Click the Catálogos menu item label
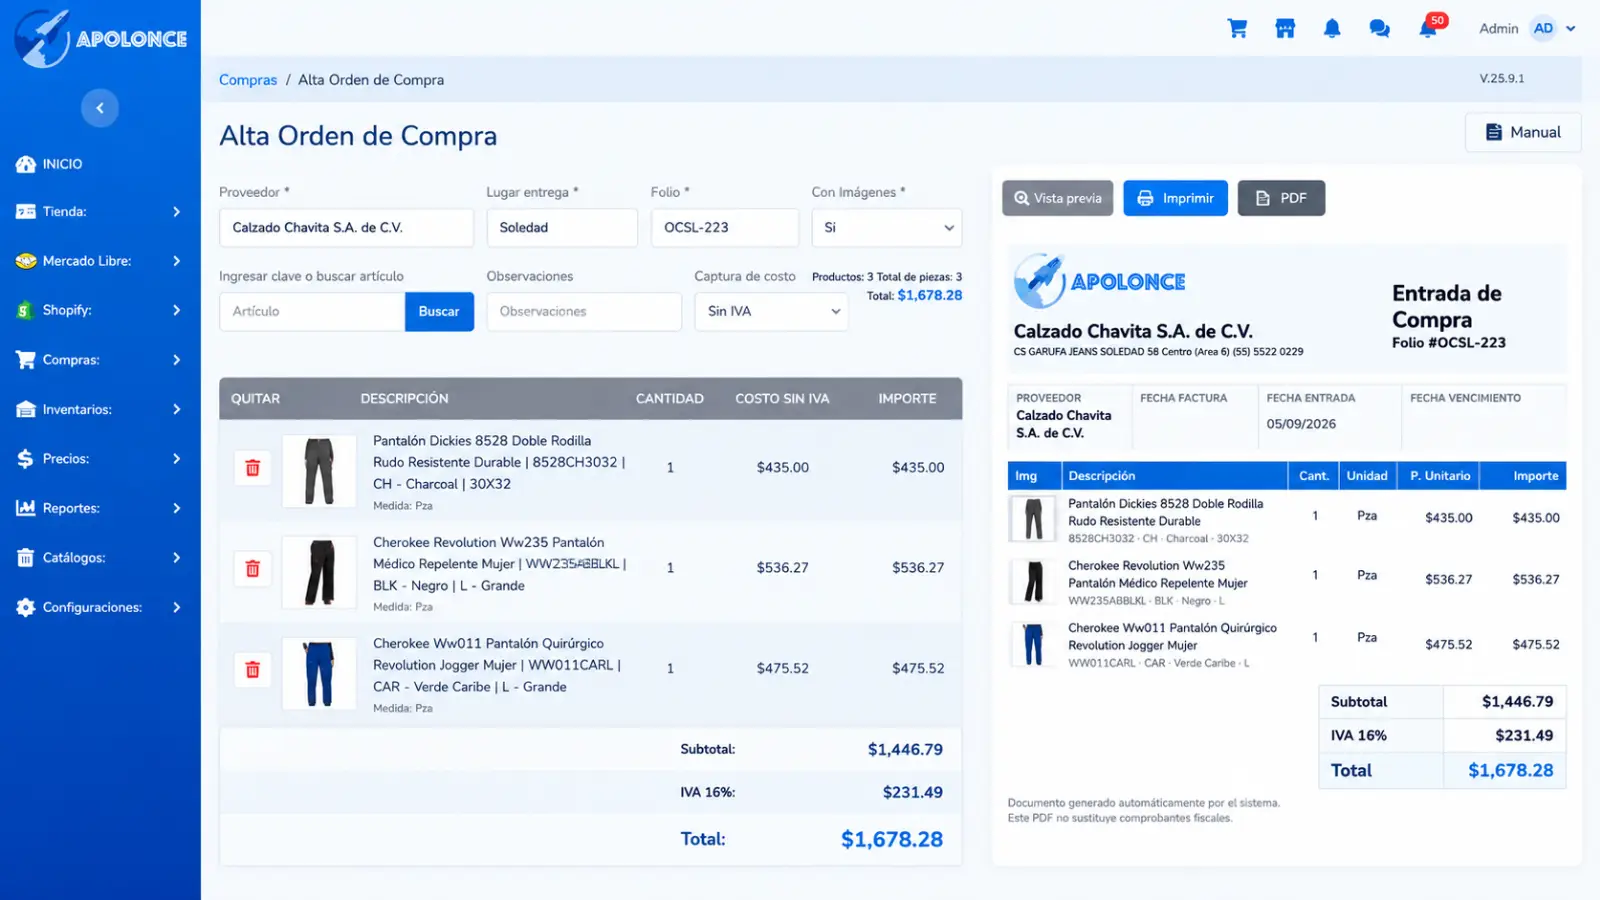This screenshot has width=1600, height=900. (74, 558)
